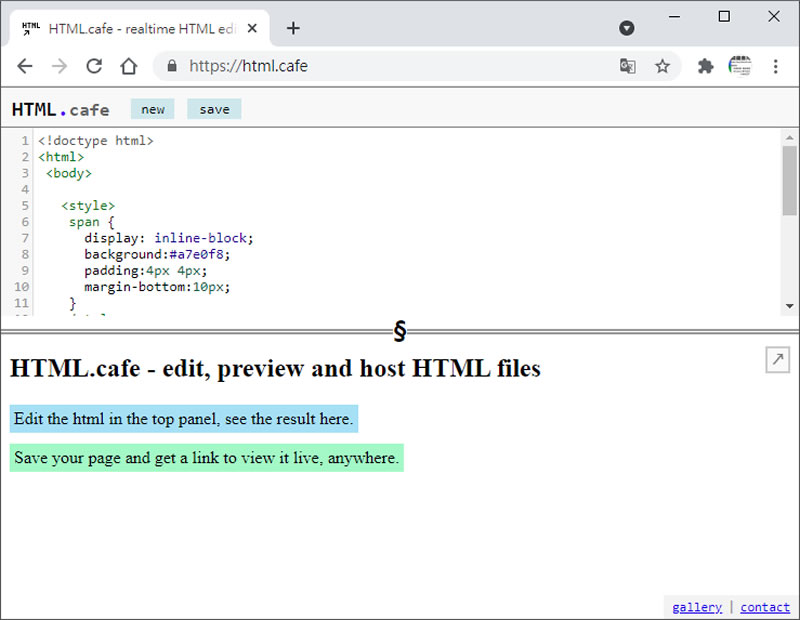
Task: Click the browser forward arrow
Action: [60, 66]
